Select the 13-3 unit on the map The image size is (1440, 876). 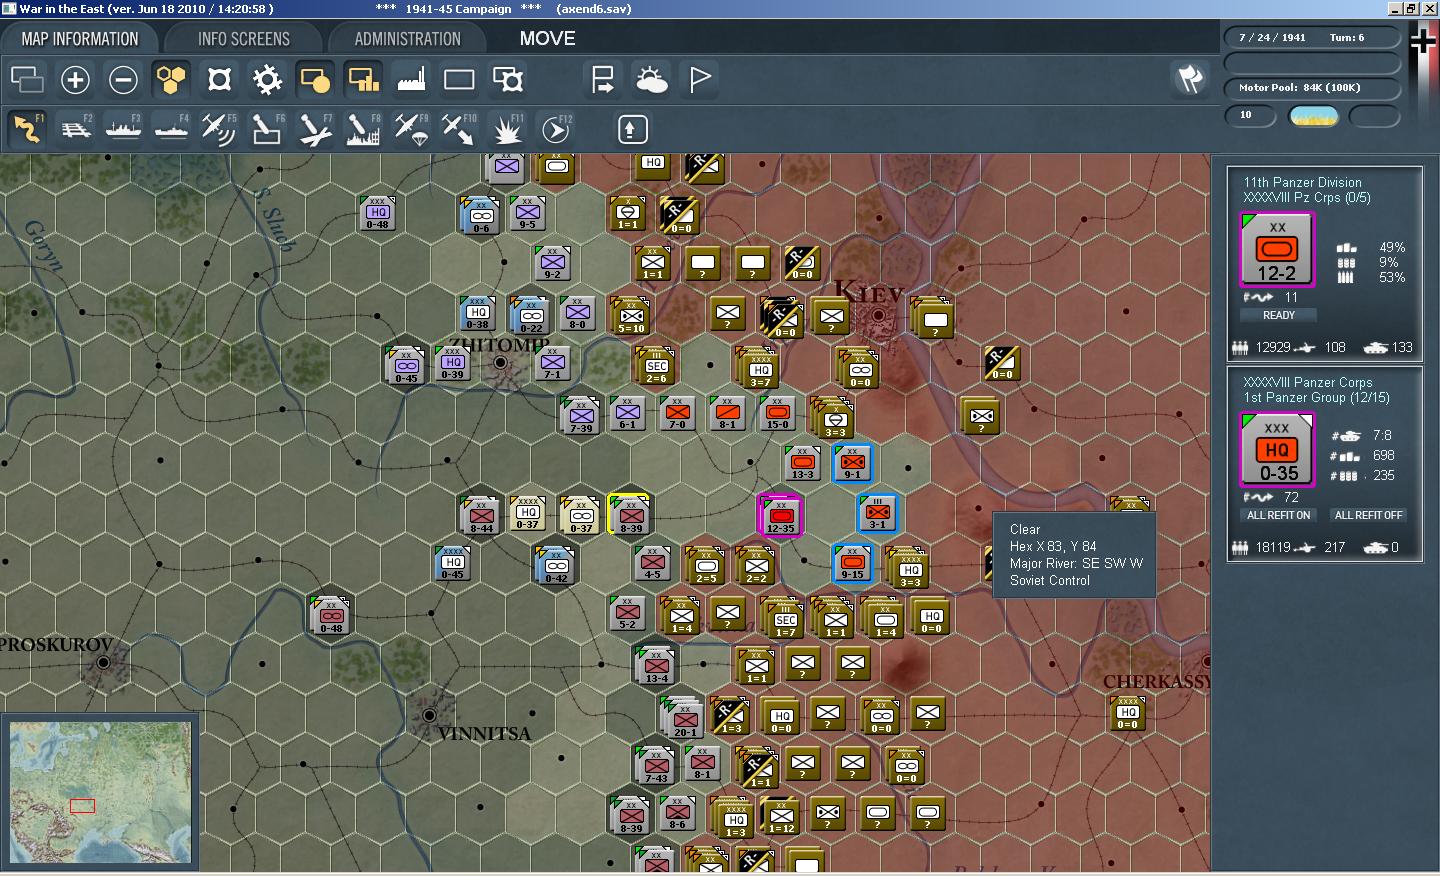[x=803, y=463]
